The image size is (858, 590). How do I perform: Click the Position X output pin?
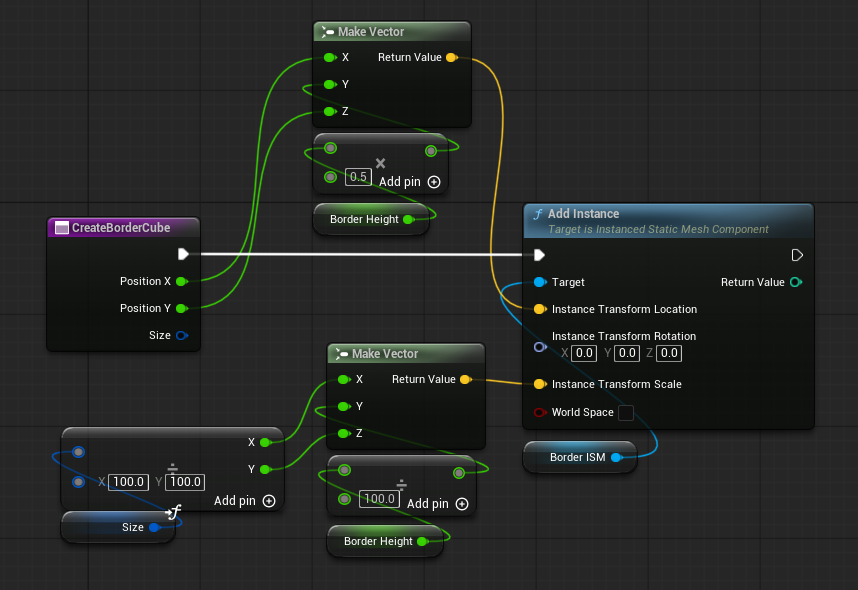182,281
